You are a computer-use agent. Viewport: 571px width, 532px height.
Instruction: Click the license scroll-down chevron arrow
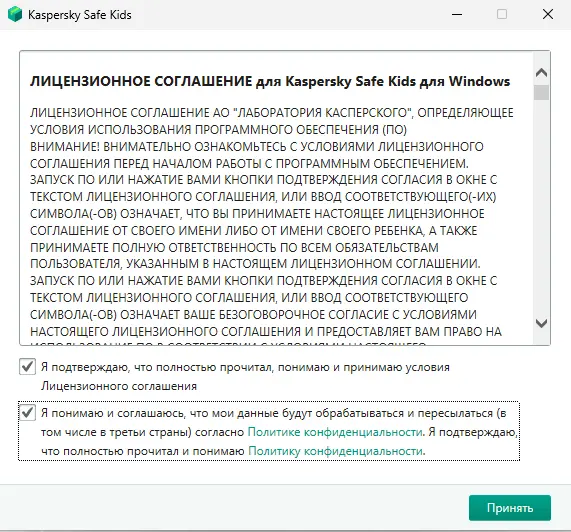[x=542, y=323]
